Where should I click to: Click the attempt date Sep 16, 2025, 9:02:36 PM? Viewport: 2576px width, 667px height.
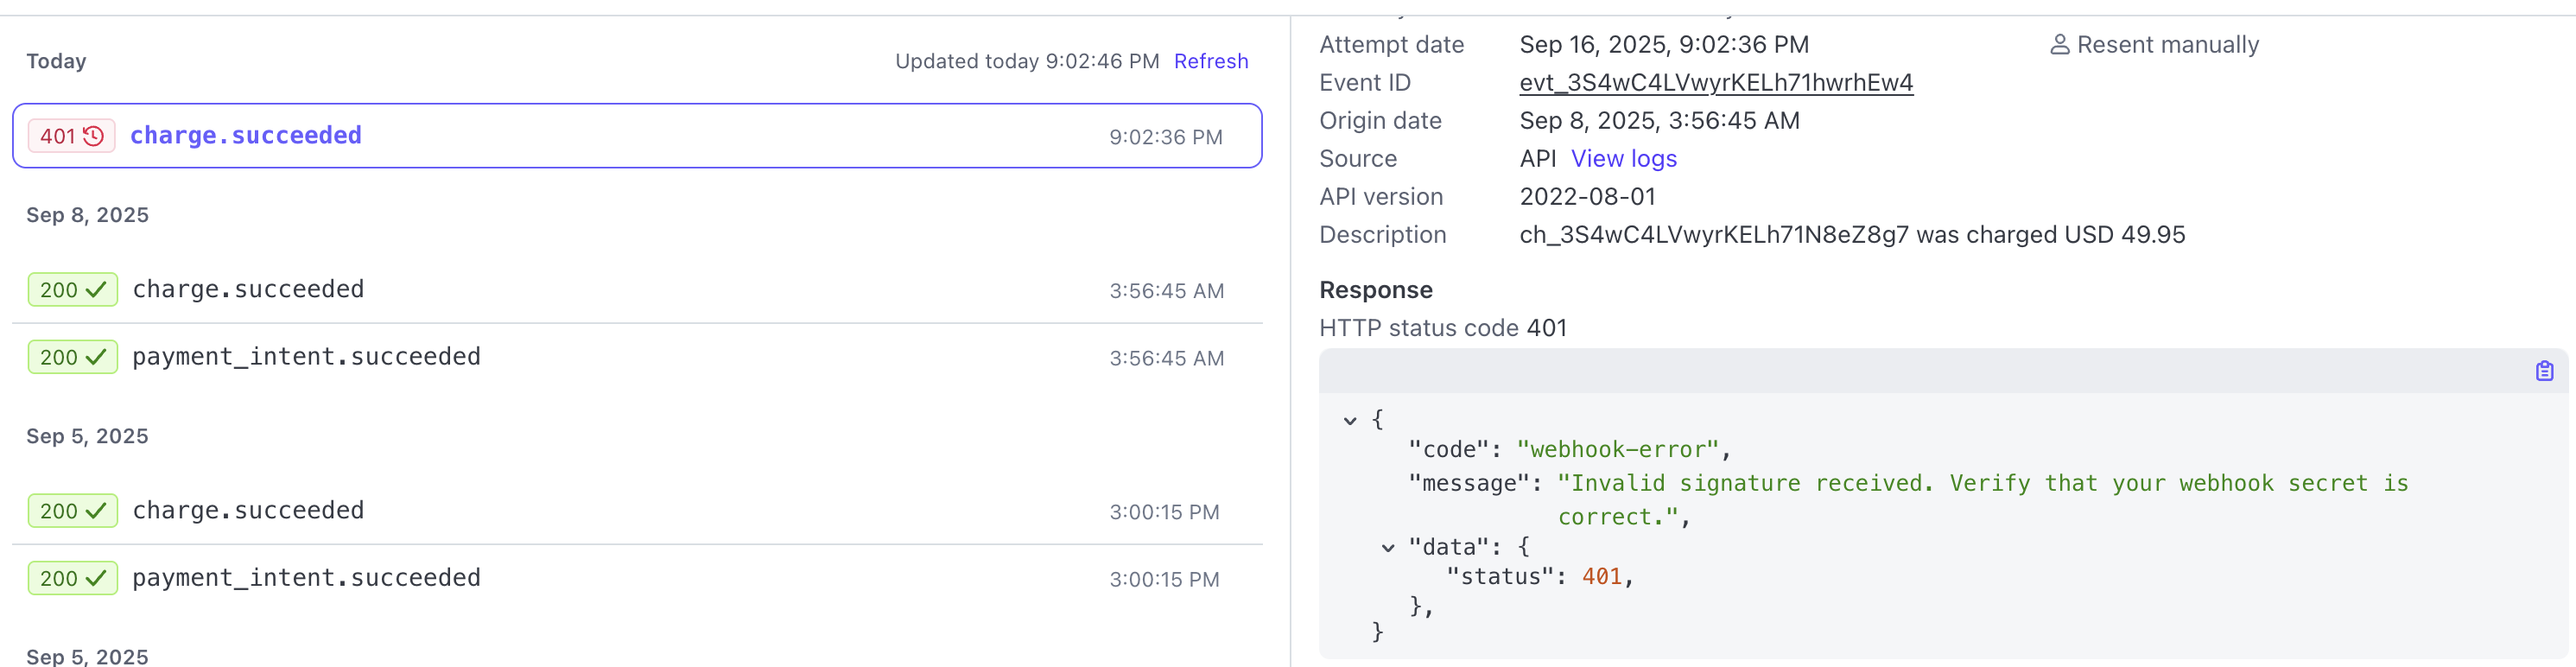tap(1664, 45)
